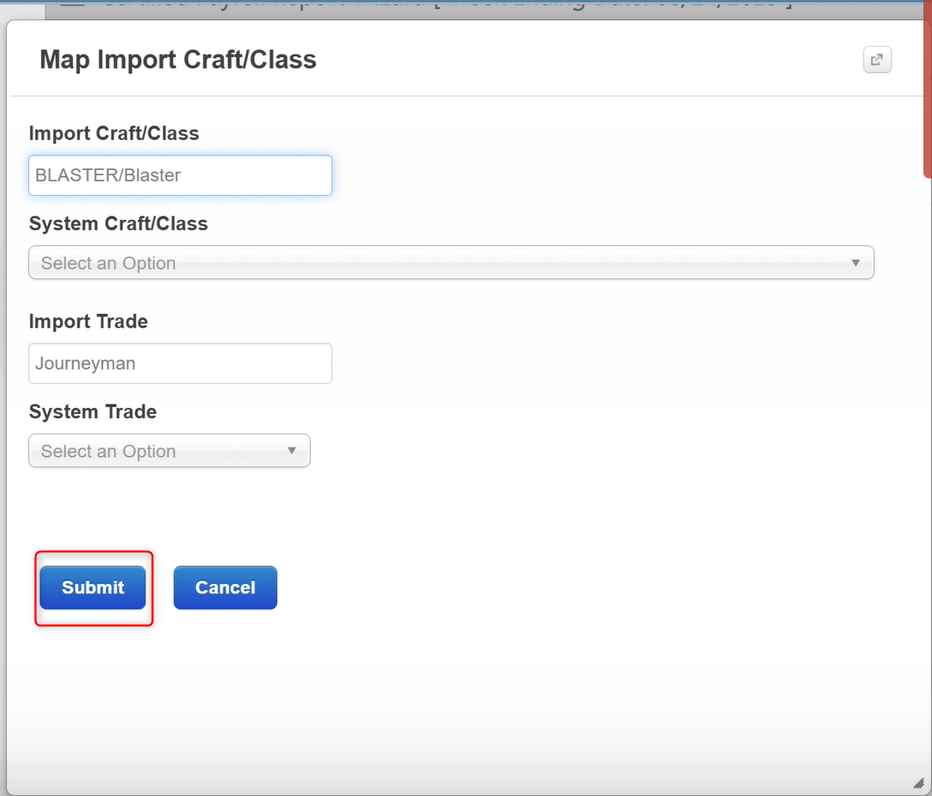Click the external link arrow at top right
This screenshot has width=932, height=796.
[x=876, y=60]
